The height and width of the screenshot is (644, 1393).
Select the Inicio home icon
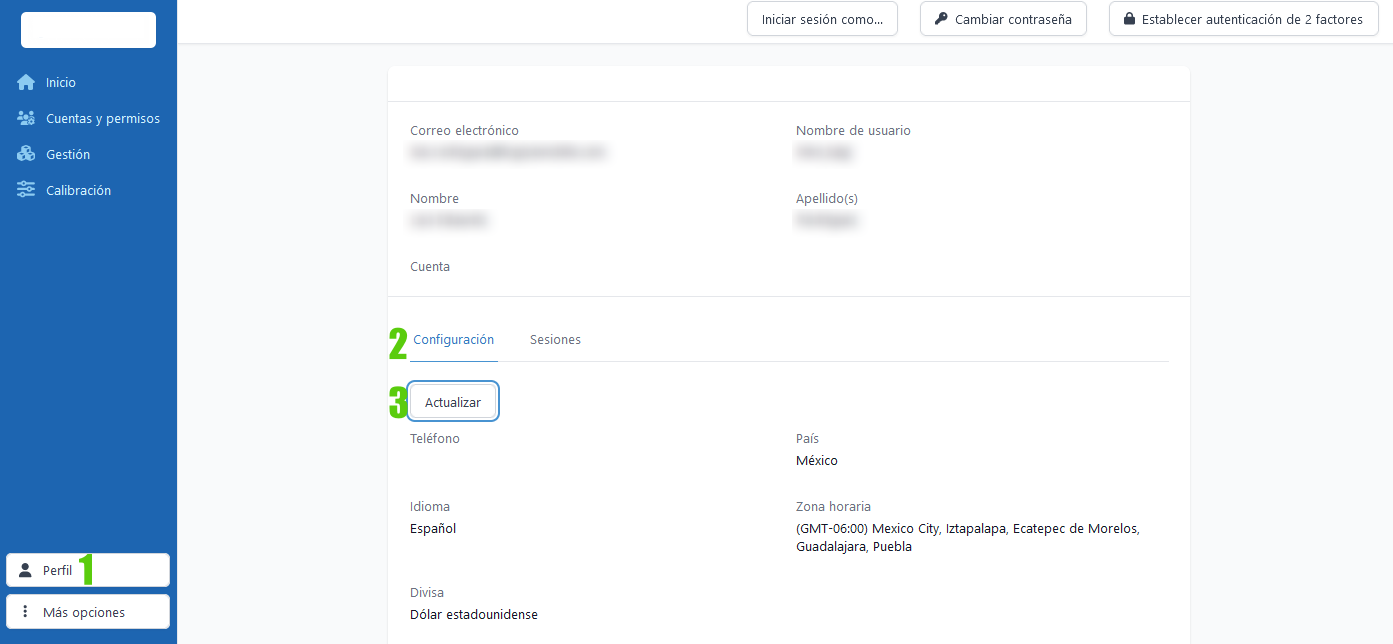click(x=26, y=82)
